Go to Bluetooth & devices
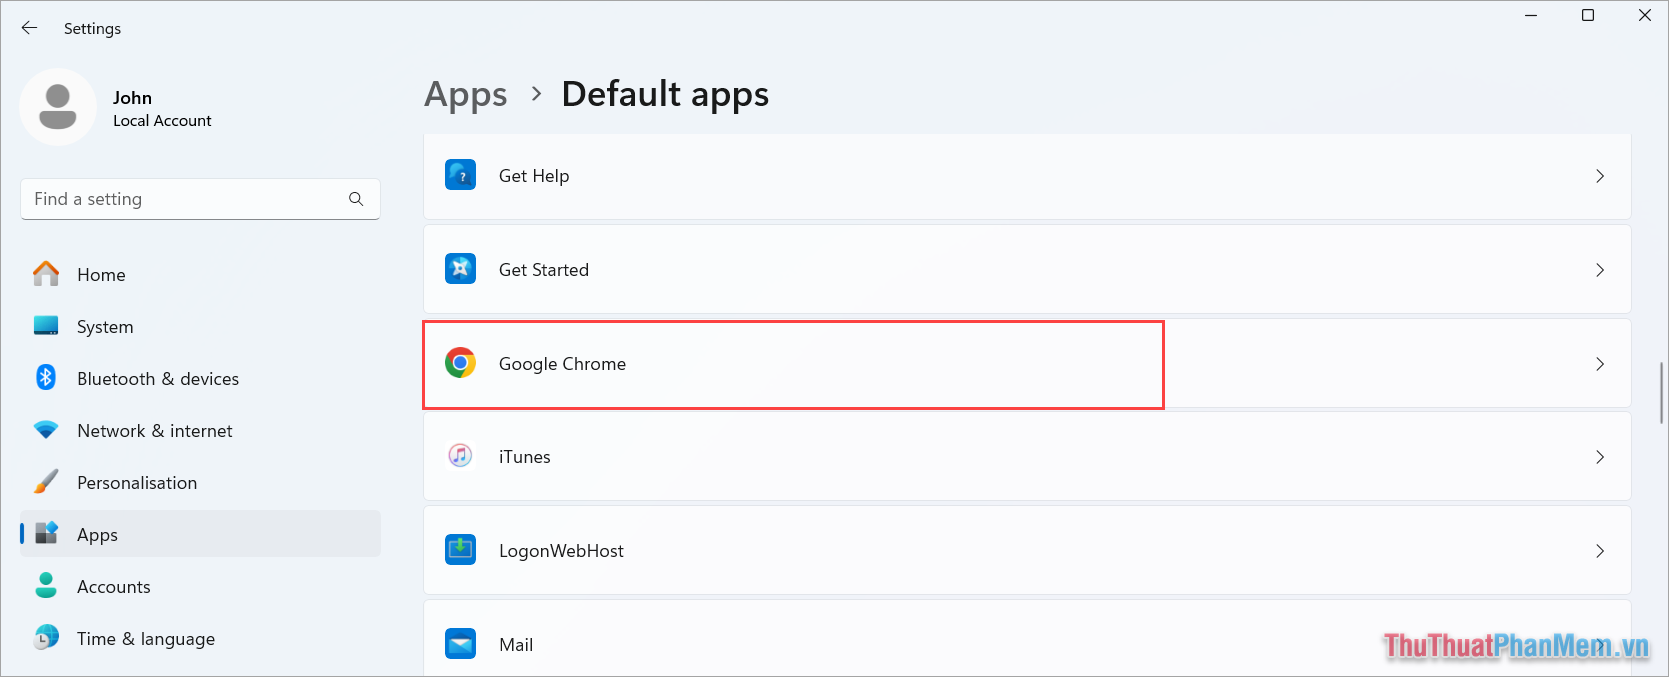This screenshot has width=1669, height=677. (x=200, y=378)
